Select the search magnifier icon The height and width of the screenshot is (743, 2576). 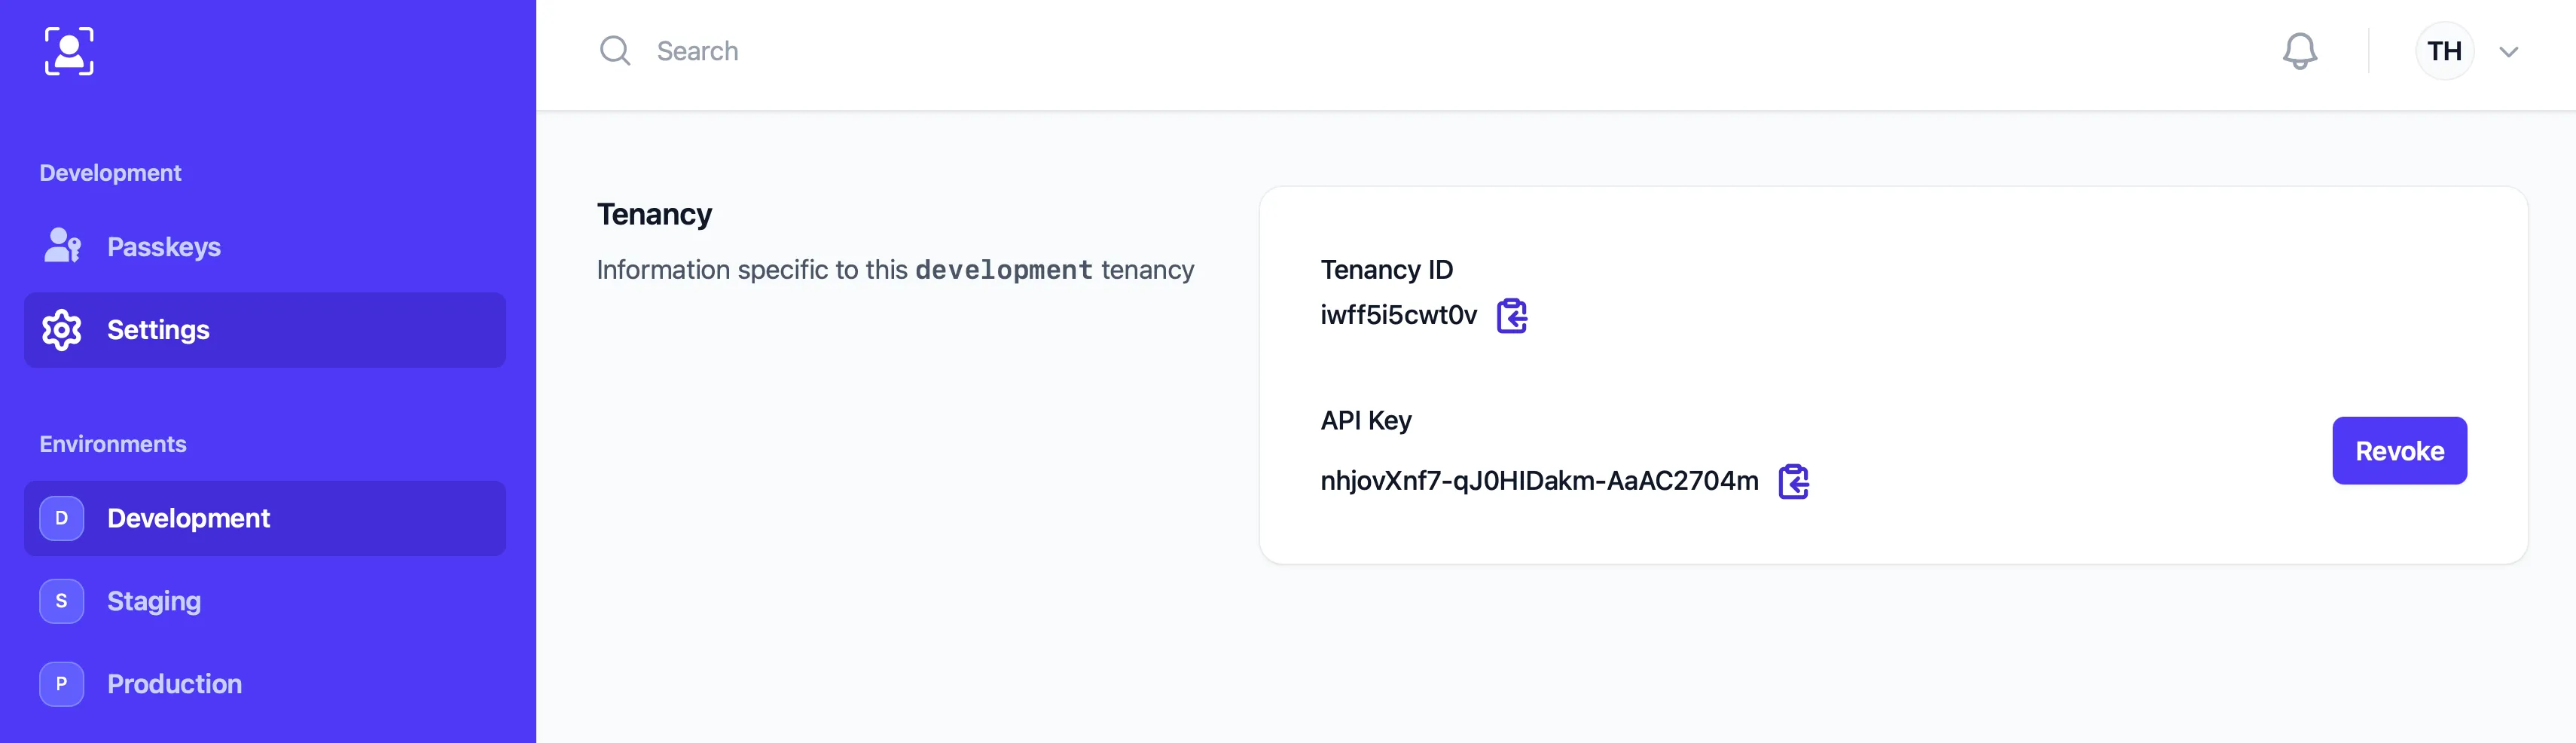pyautogui.click(x=614, y=50)
